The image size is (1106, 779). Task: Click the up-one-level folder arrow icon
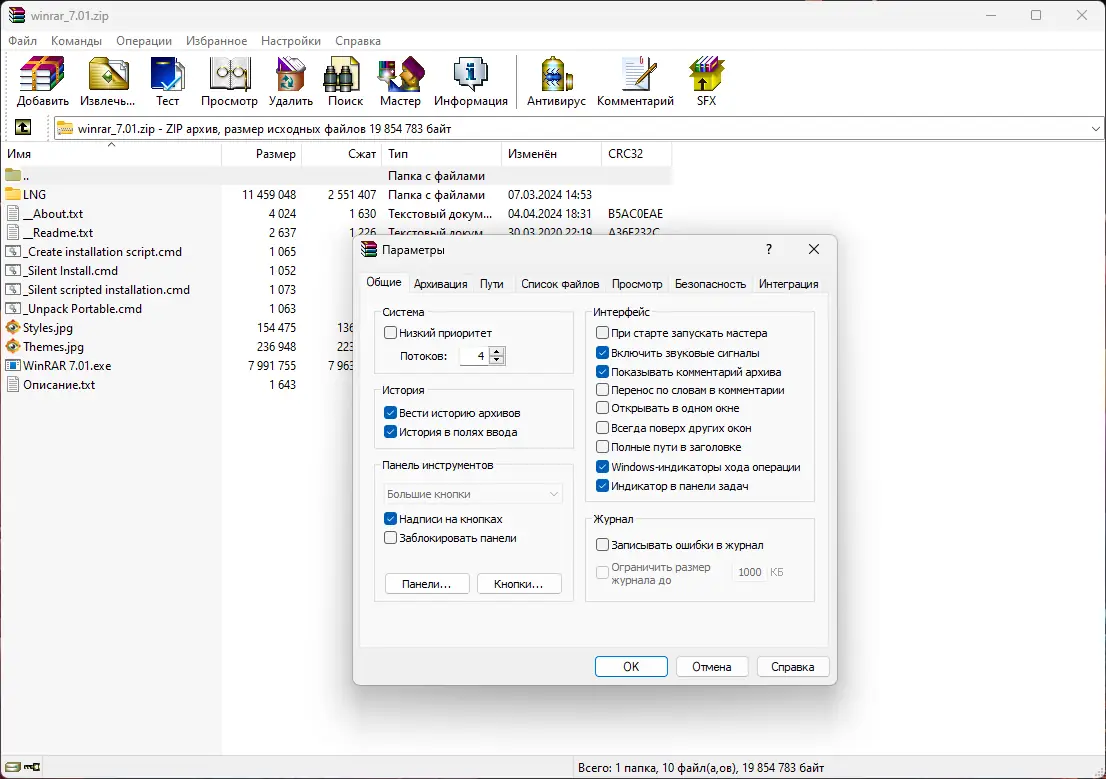[22, 128]
